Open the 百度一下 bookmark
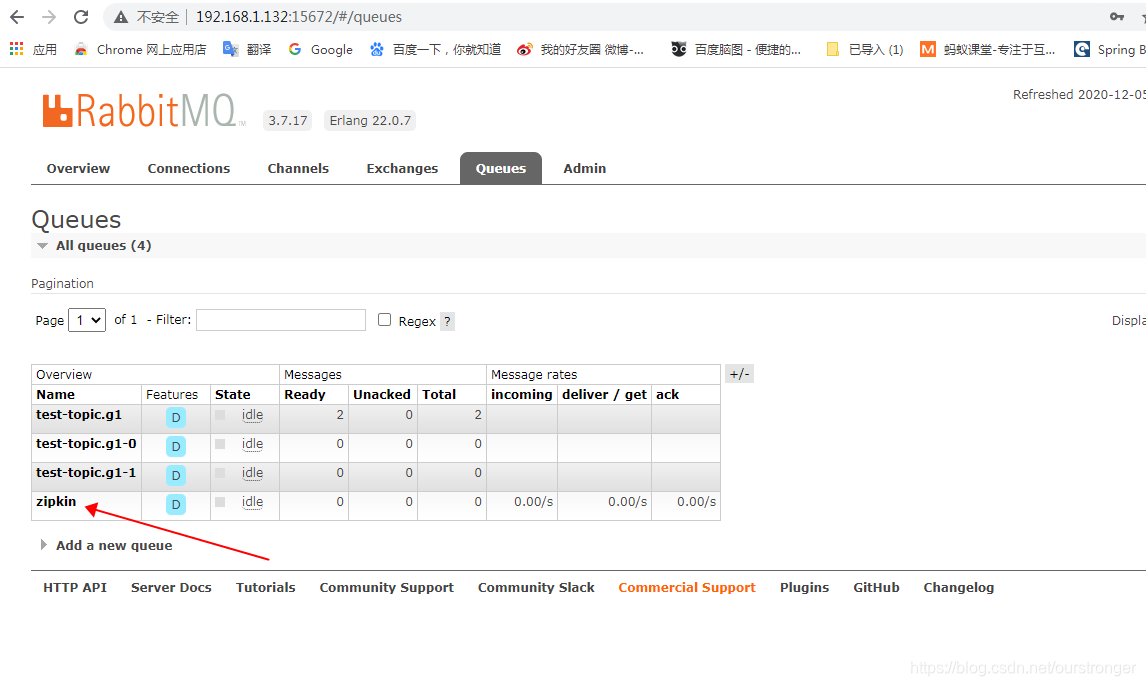 tap(436, 49)
